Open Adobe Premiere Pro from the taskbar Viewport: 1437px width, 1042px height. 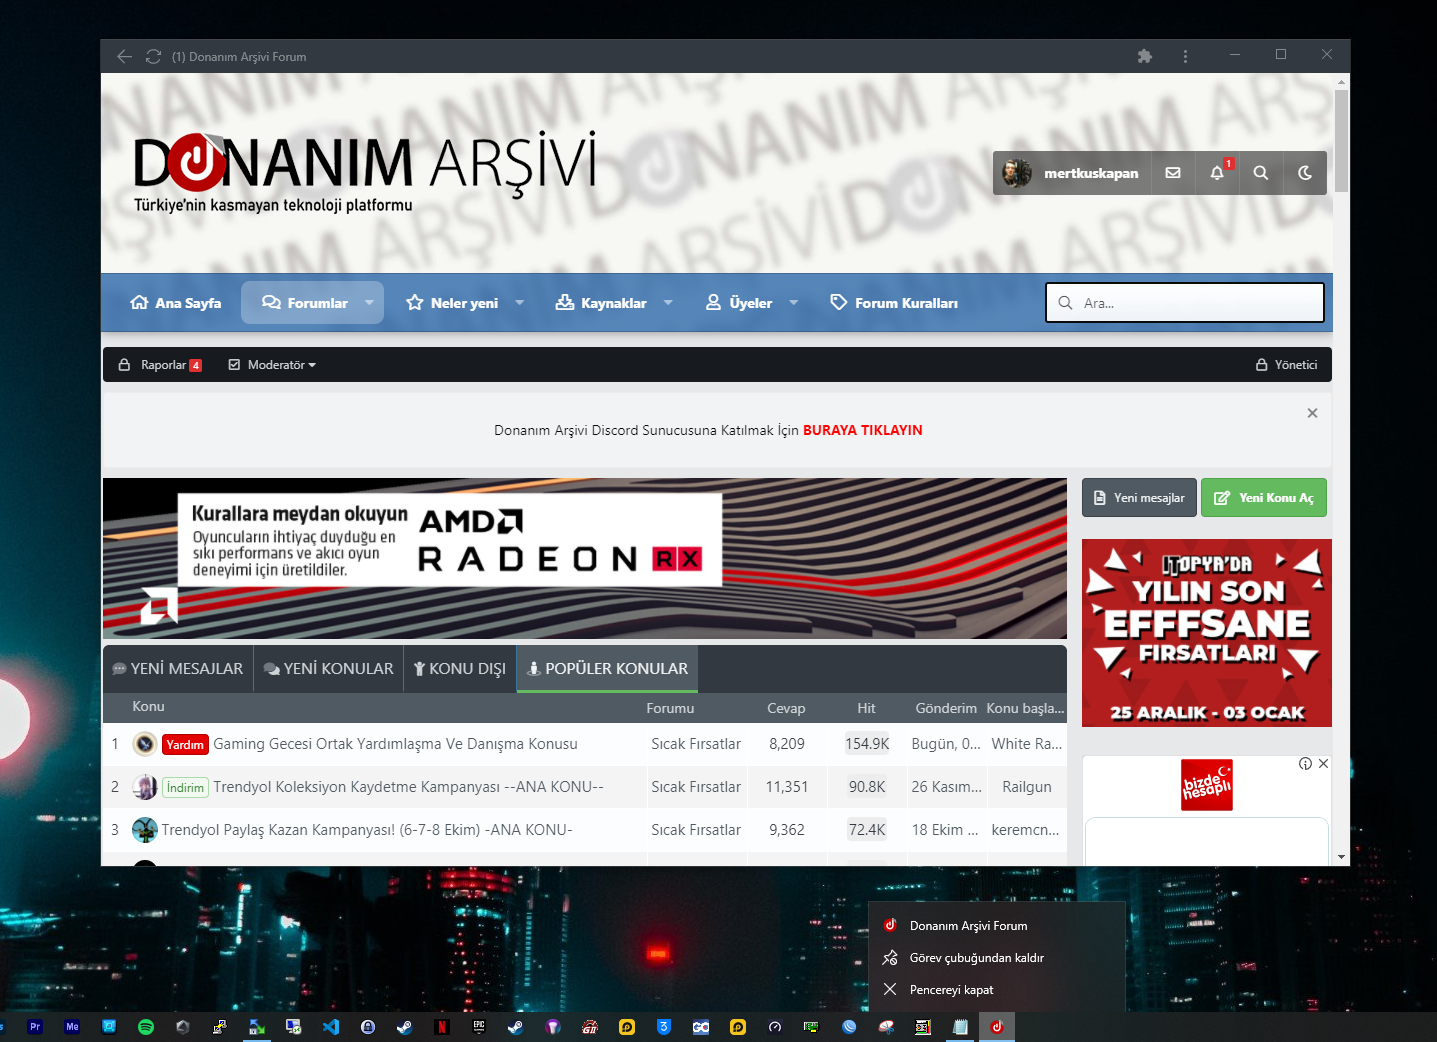(x=35, y=1027)
